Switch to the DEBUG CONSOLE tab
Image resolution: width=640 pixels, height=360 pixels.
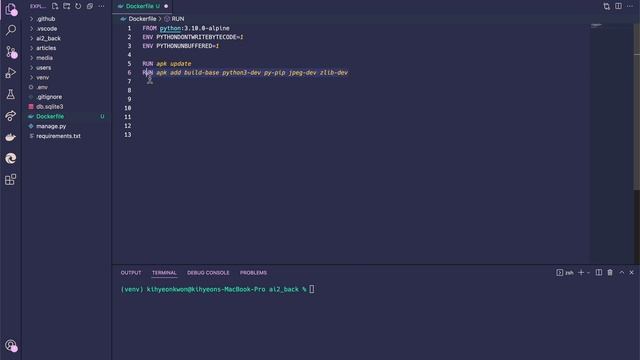coord(208,273)
